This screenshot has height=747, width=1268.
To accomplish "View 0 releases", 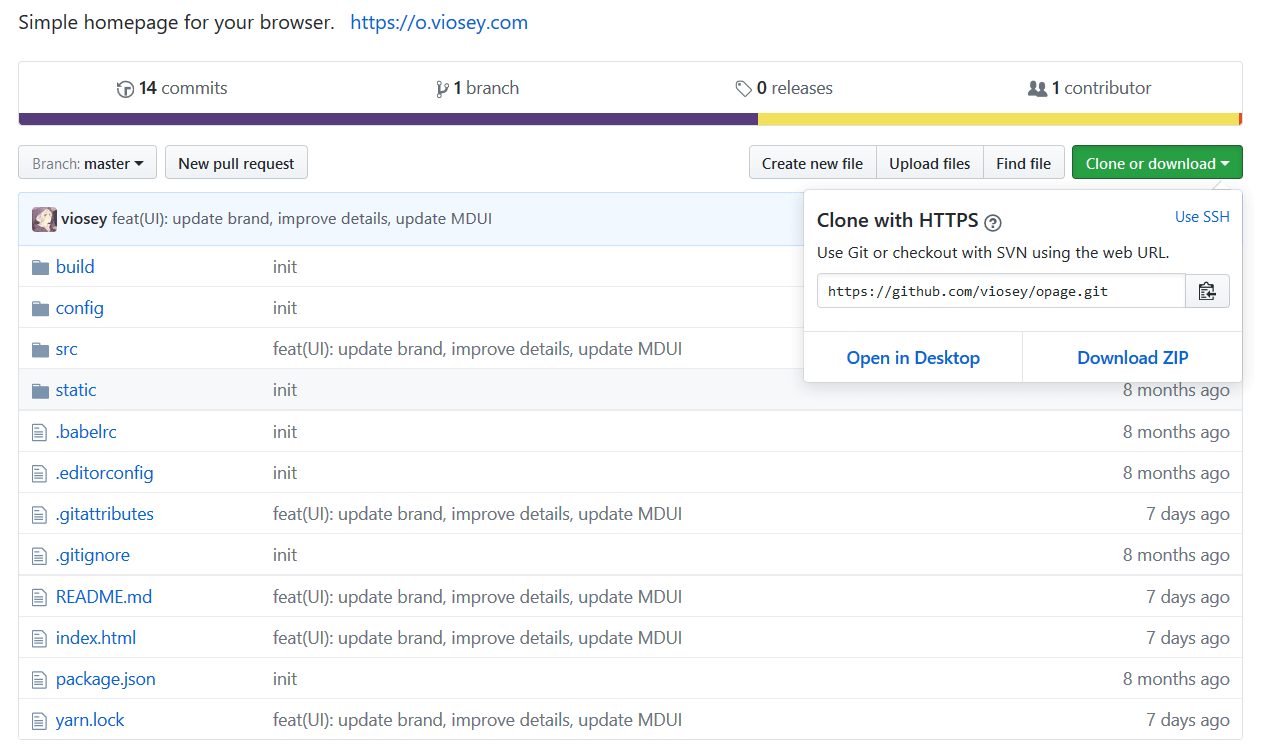I will tap(784, 88).
